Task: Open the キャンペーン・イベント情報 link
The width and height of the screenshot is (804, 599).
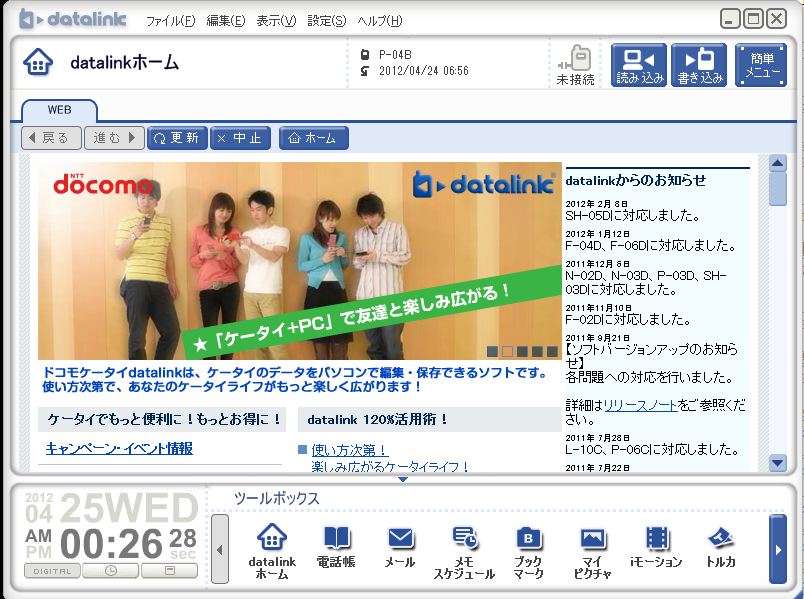Action: click(119, 449)
